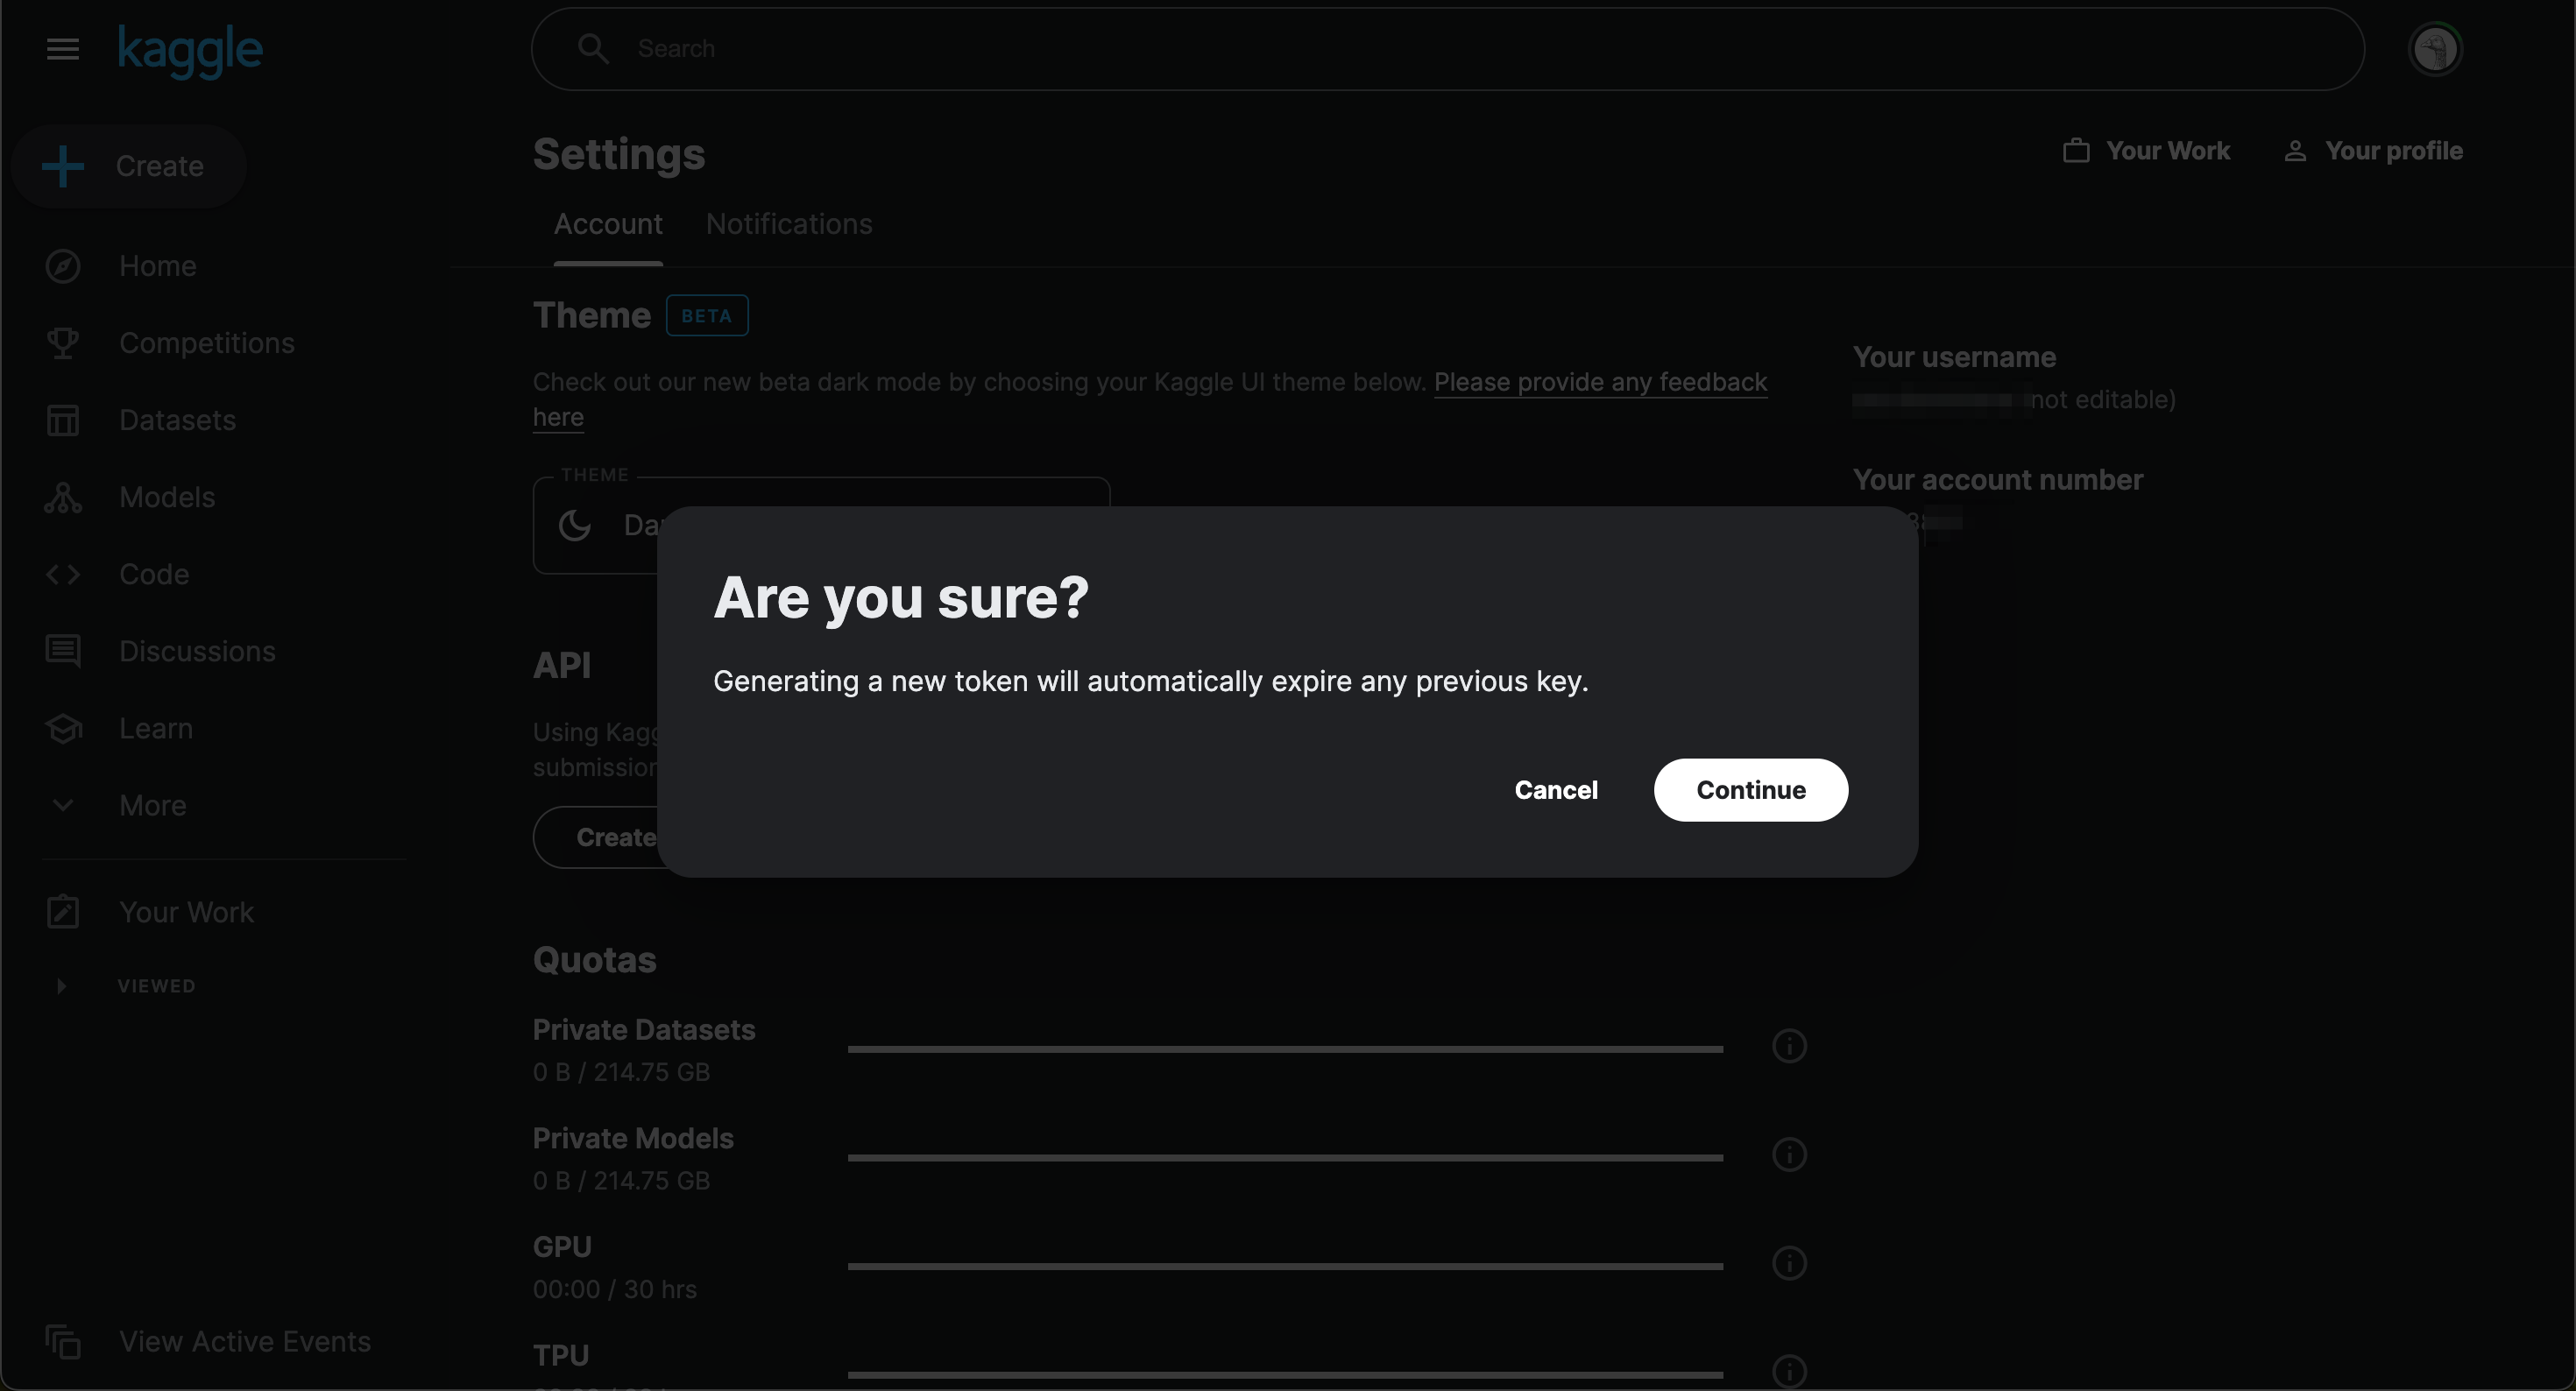Image resolution: width=2576 pixels, height=1391 pixels.
Task: Click the GPU quota progress bar
Action: point(1285,1266)
